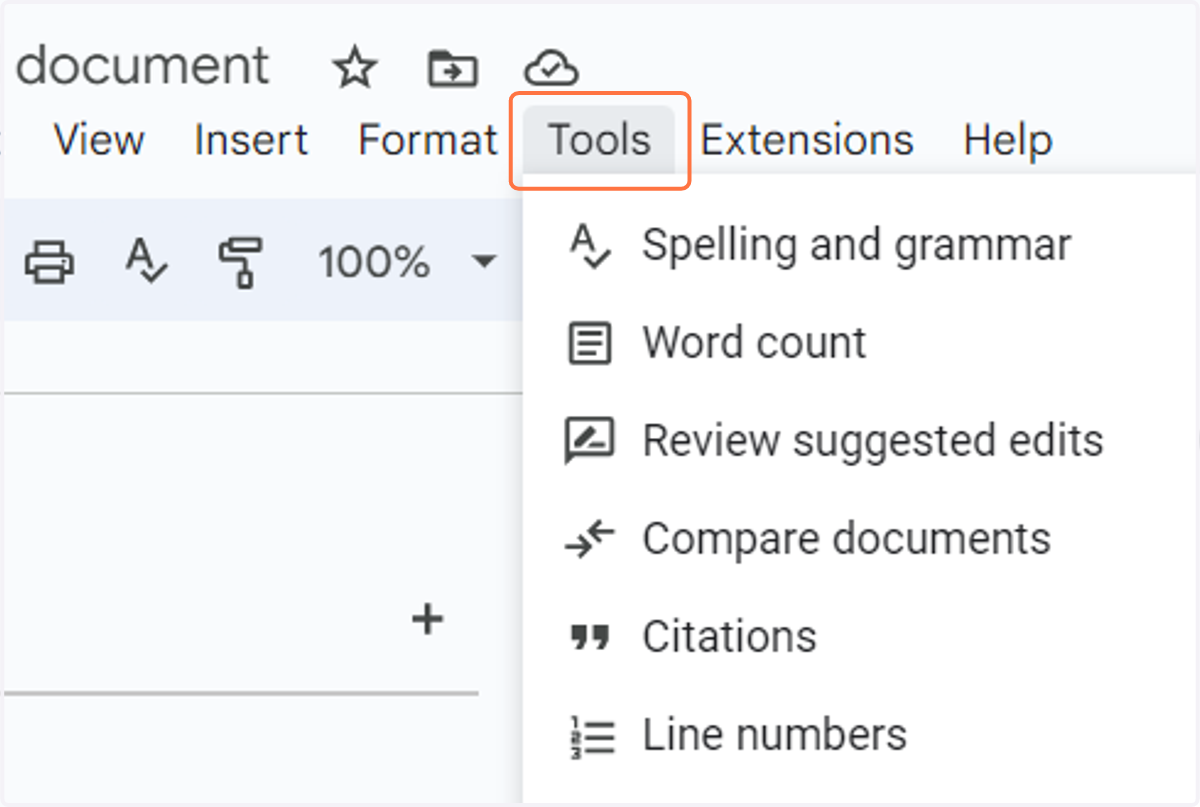Open the 100% zoom dropdown

point(406,263)
